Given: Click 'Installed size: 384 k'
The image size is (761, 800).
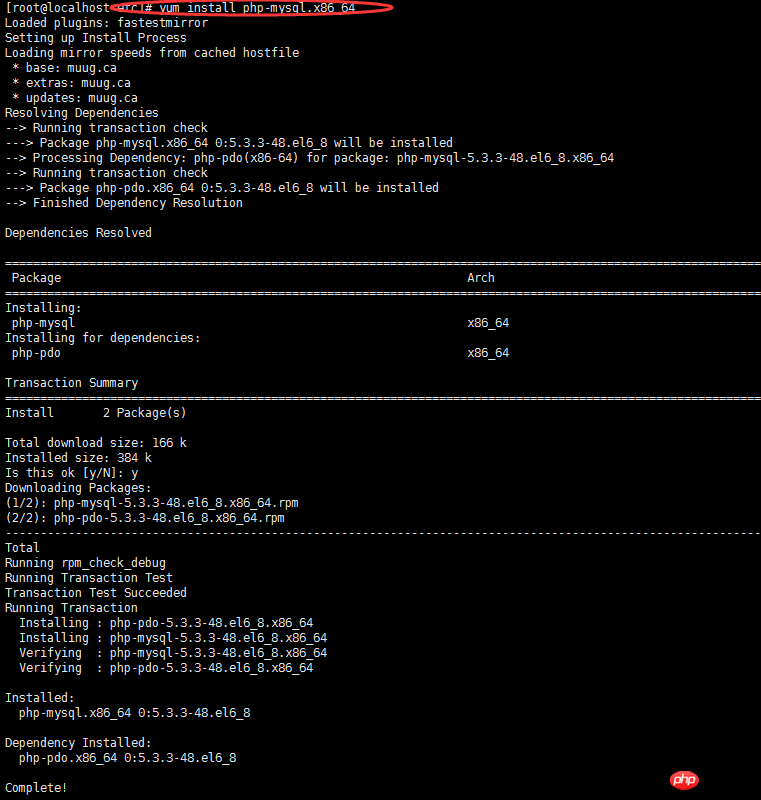Looking at the screenshot, I should click(x=78, y=458).
